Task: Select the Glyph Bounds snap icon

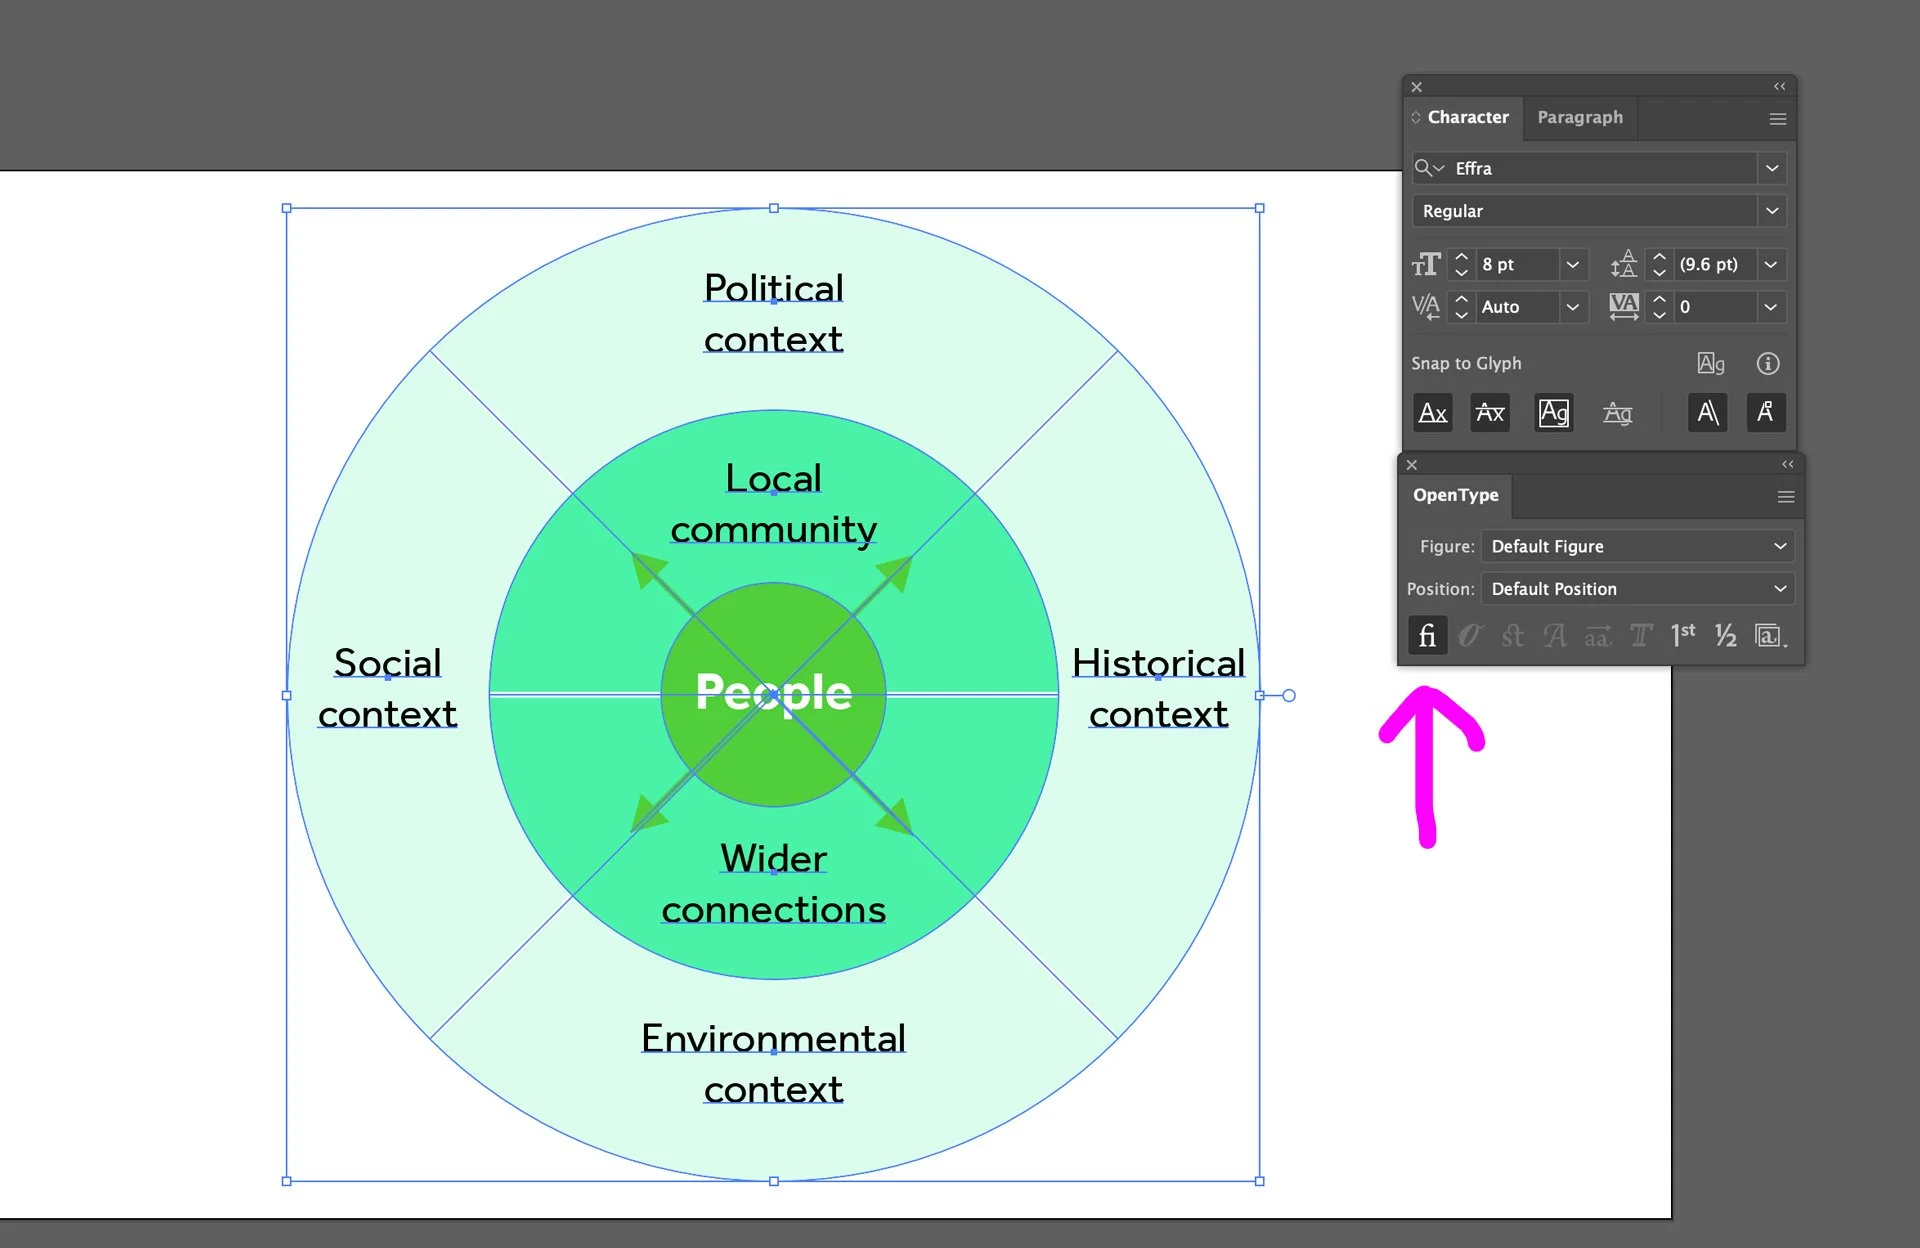Action: click(x=1553, y=413)
